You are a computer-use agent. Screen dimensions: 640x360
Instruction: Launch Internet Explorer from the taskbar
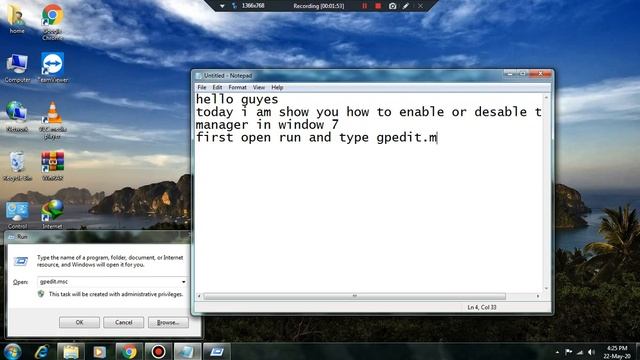(x=42, y=351)
